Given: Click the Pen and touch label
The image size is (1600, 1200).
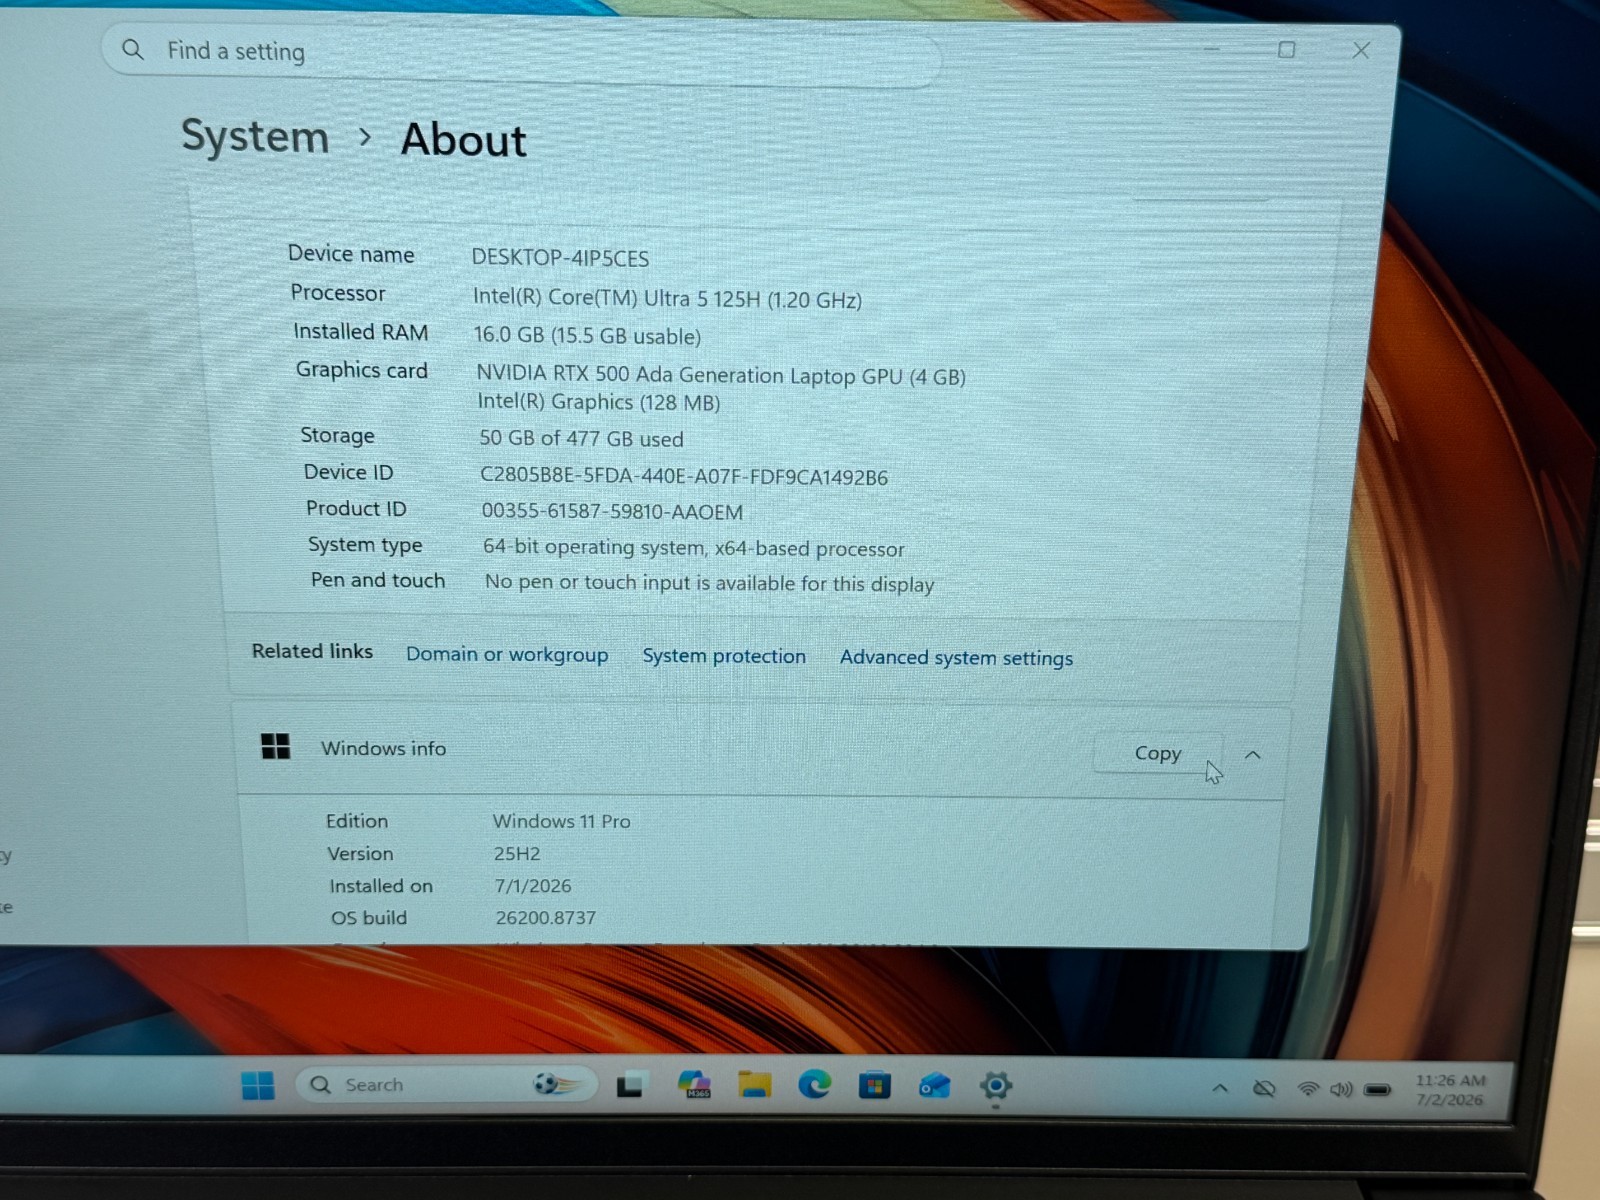Looking at the screenshot, I should (x=378, y=580).
